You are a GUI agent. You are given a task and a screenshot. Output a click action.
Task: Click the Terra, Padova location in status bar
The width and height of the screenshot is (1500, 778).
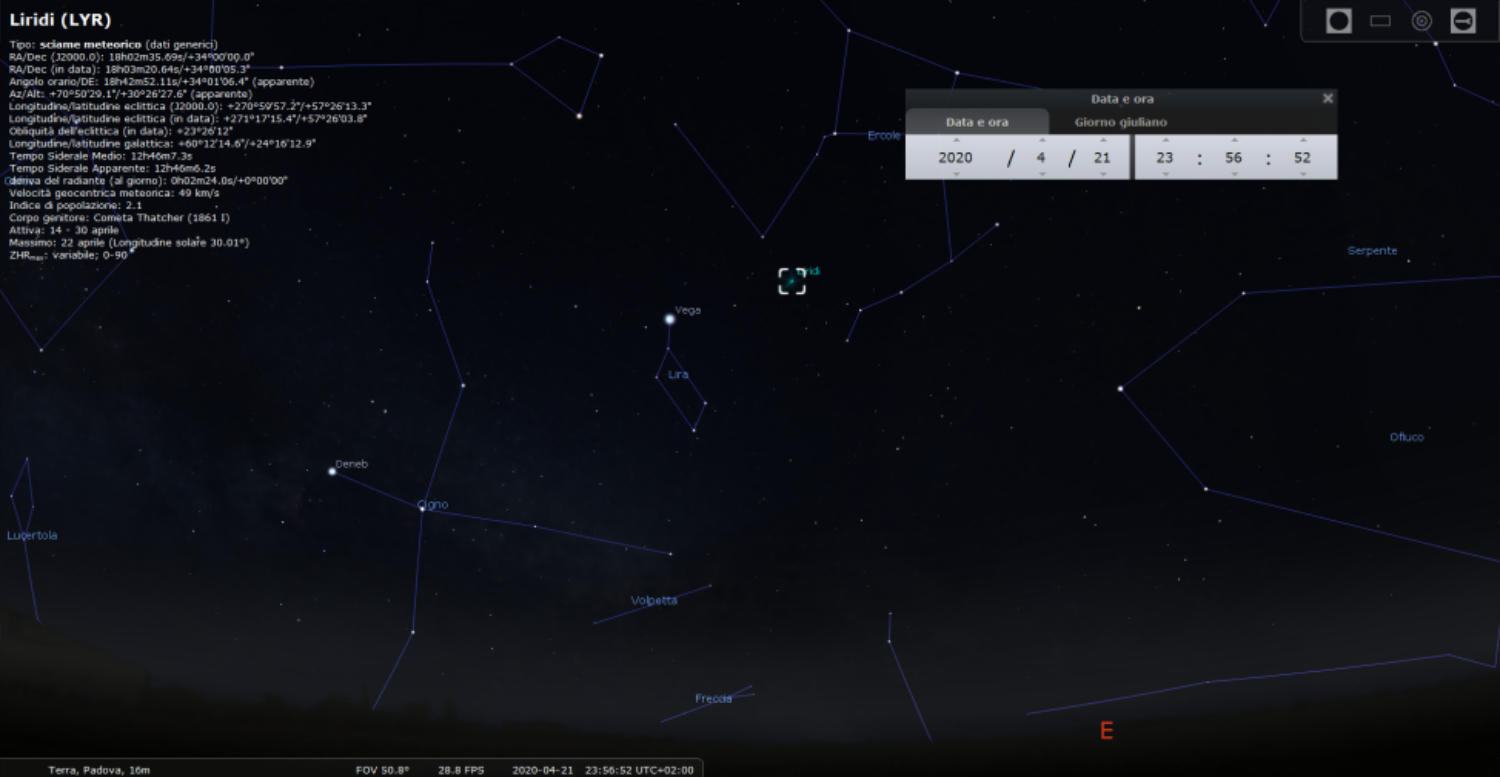[99, 770]
